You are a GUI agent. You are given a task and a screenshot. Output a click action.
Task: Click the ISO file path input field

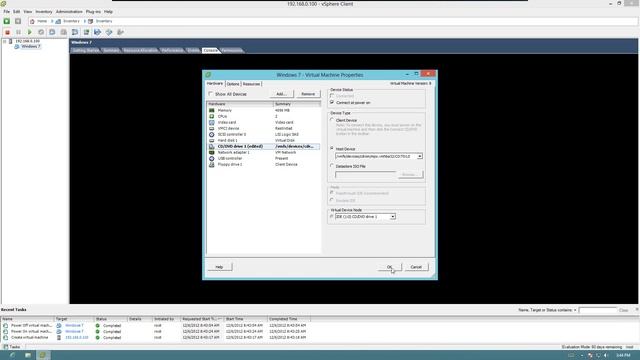click(x=365, y=175)
